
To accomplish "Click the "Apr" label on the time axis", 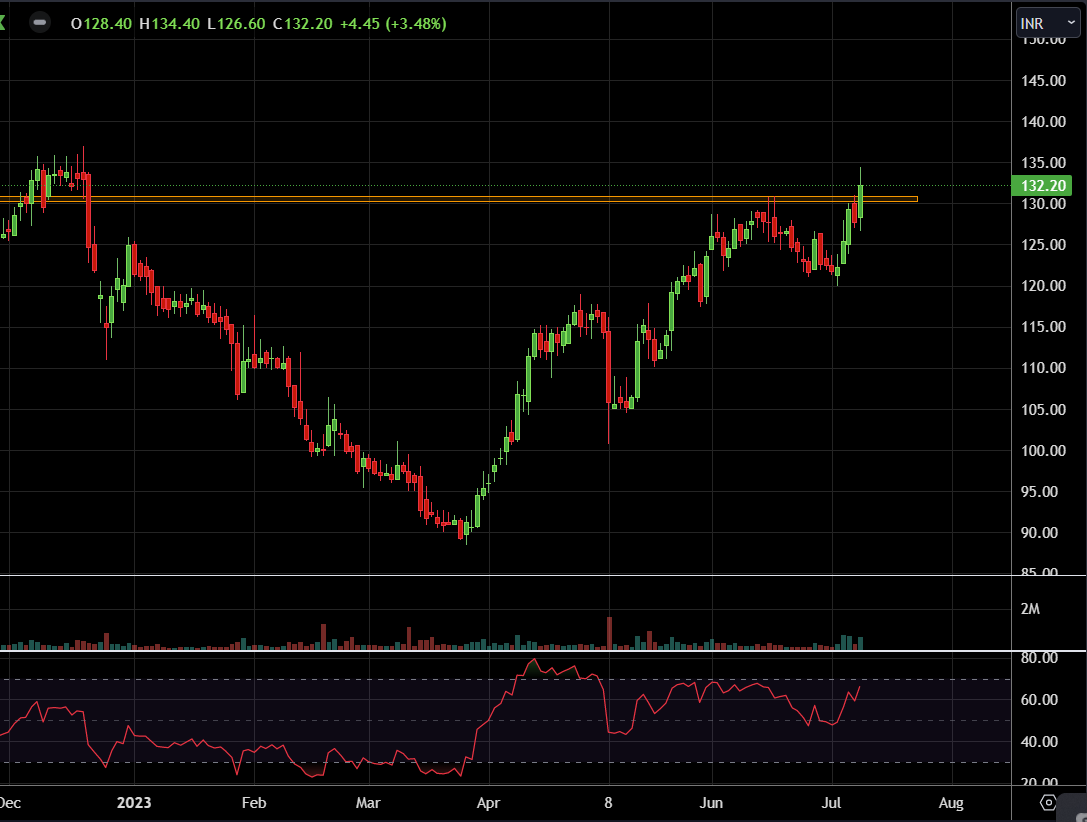I will point(489,803).
